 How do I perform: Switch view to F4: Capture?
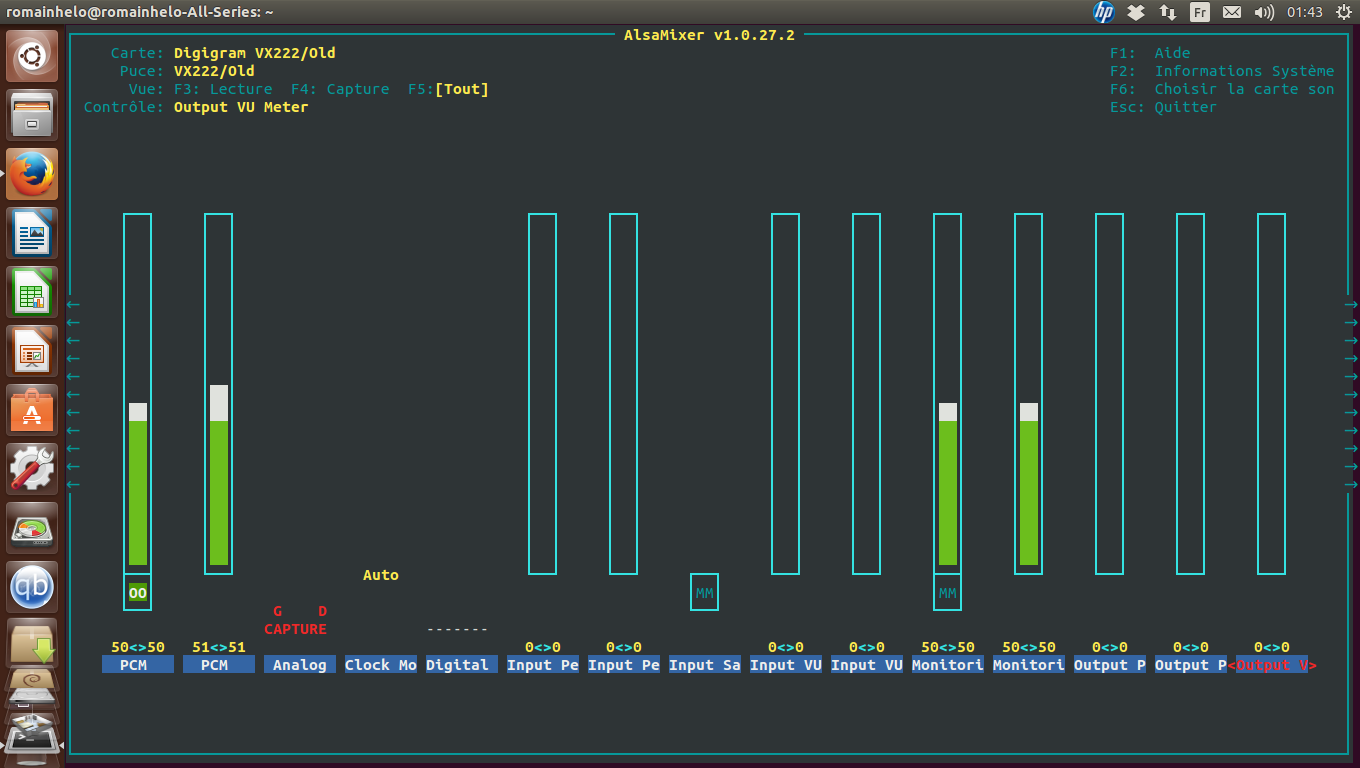click(340, 89)
